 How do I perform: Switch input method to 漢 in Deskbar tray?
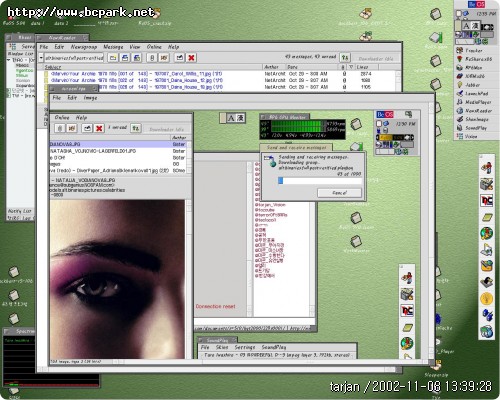pyautogui.click(x=475, y=26)
